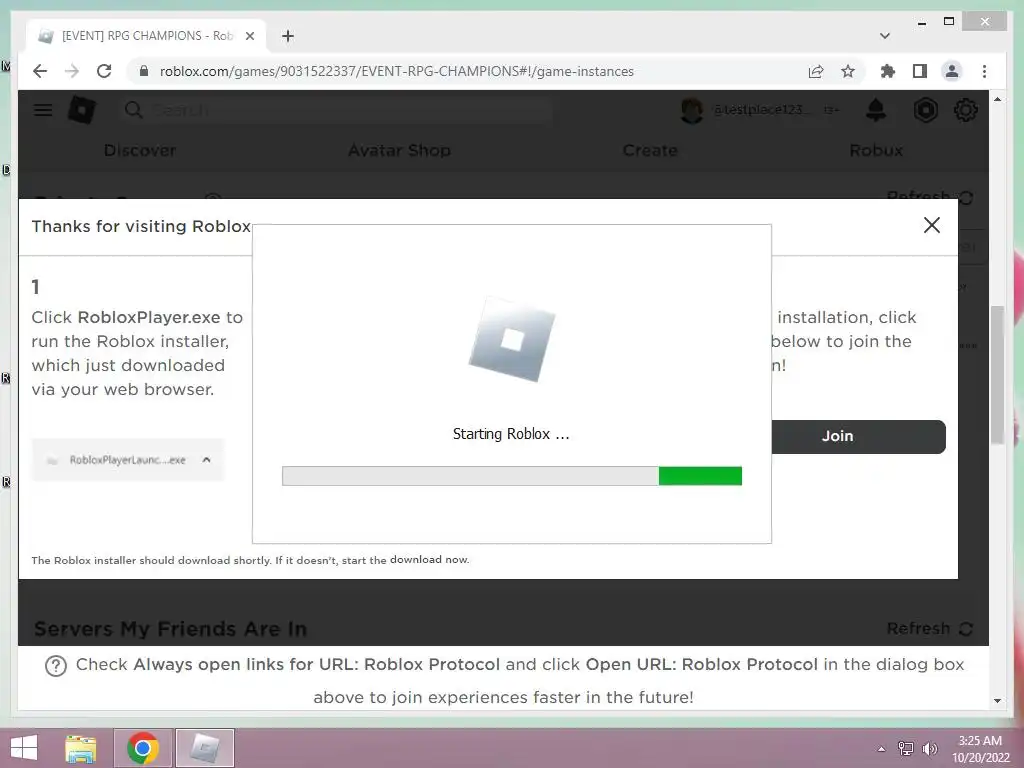Open the Robux hexagon icon
The height and width of the screenshot is (768, 1024).
tap(925, 110)
